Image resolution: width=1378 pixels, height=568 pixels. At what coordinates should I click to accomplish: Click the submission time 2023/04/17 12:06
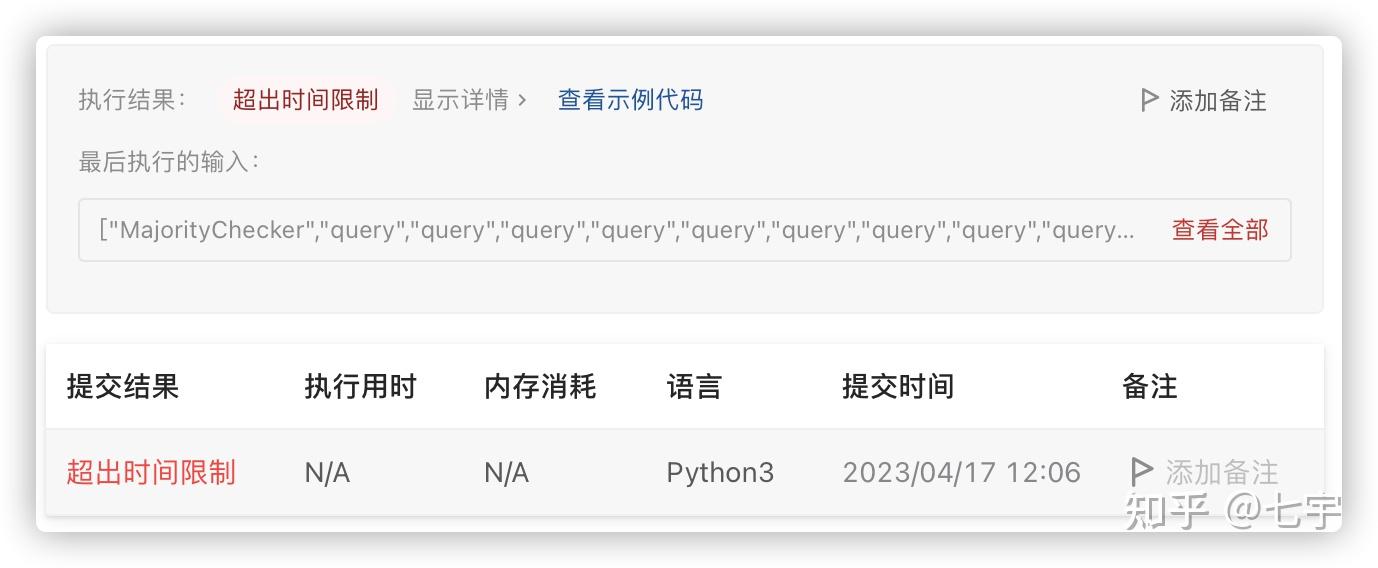[x=961, y=472]
